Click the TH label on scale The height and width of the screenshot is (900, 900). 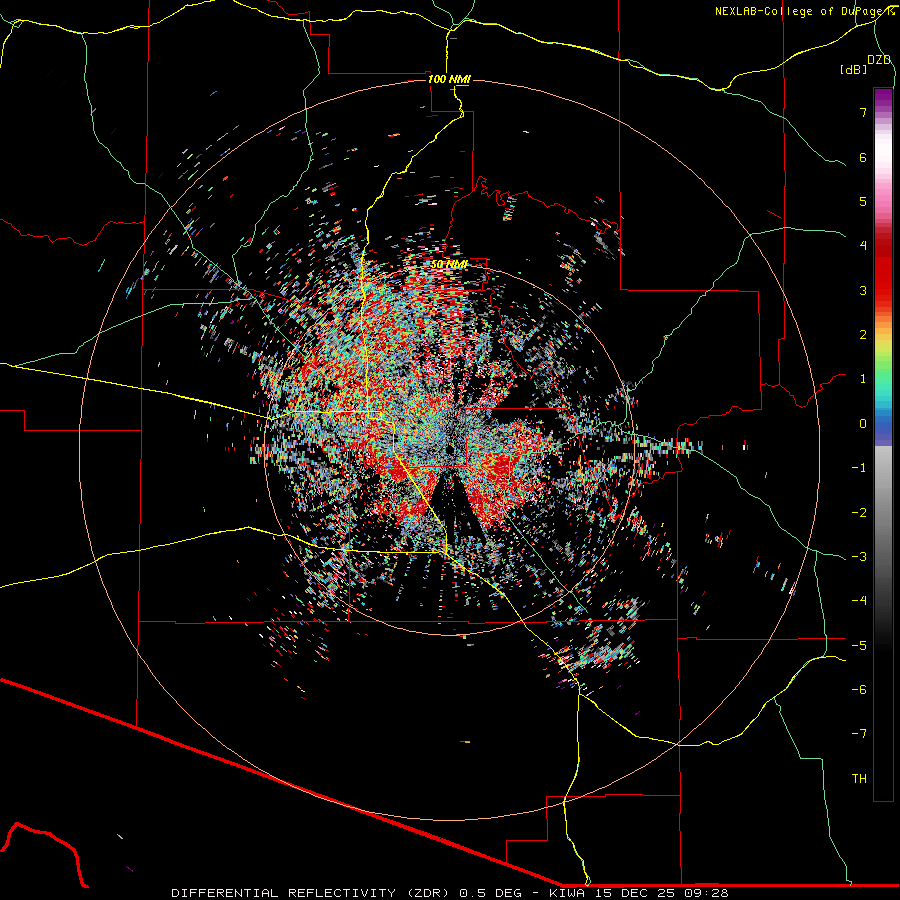859,779
